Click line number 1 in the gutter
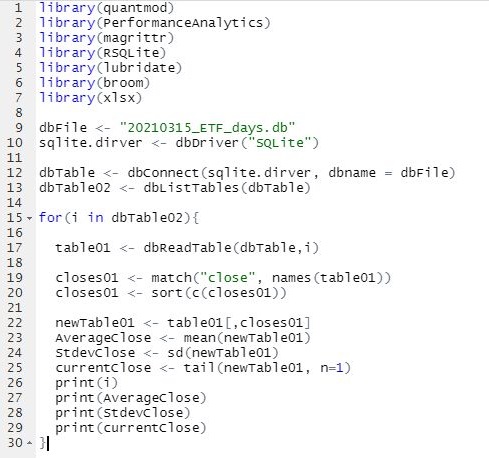Image resolution: width=489 pixels, height=458 pixels. click(x=18, y=7)
